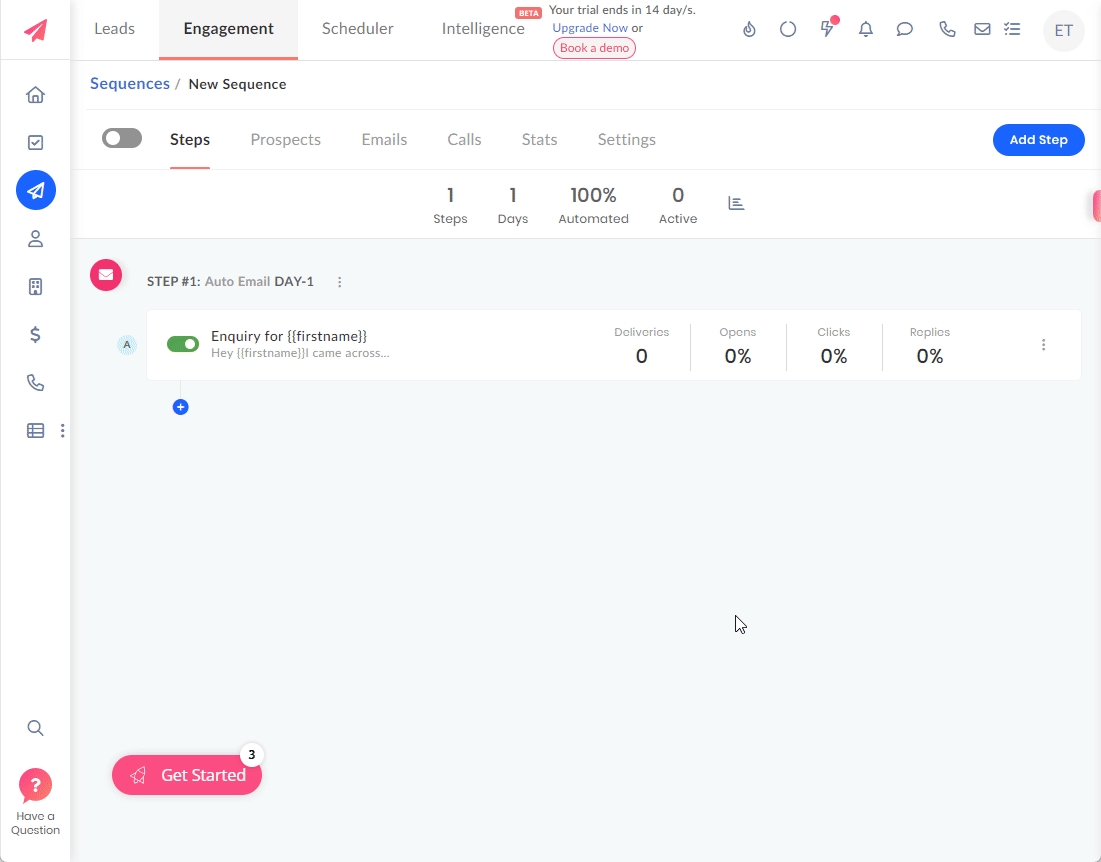Viewport: 1101px width, 862px height.
Task: Click the notifications bell icon
Action: [866, 30]
